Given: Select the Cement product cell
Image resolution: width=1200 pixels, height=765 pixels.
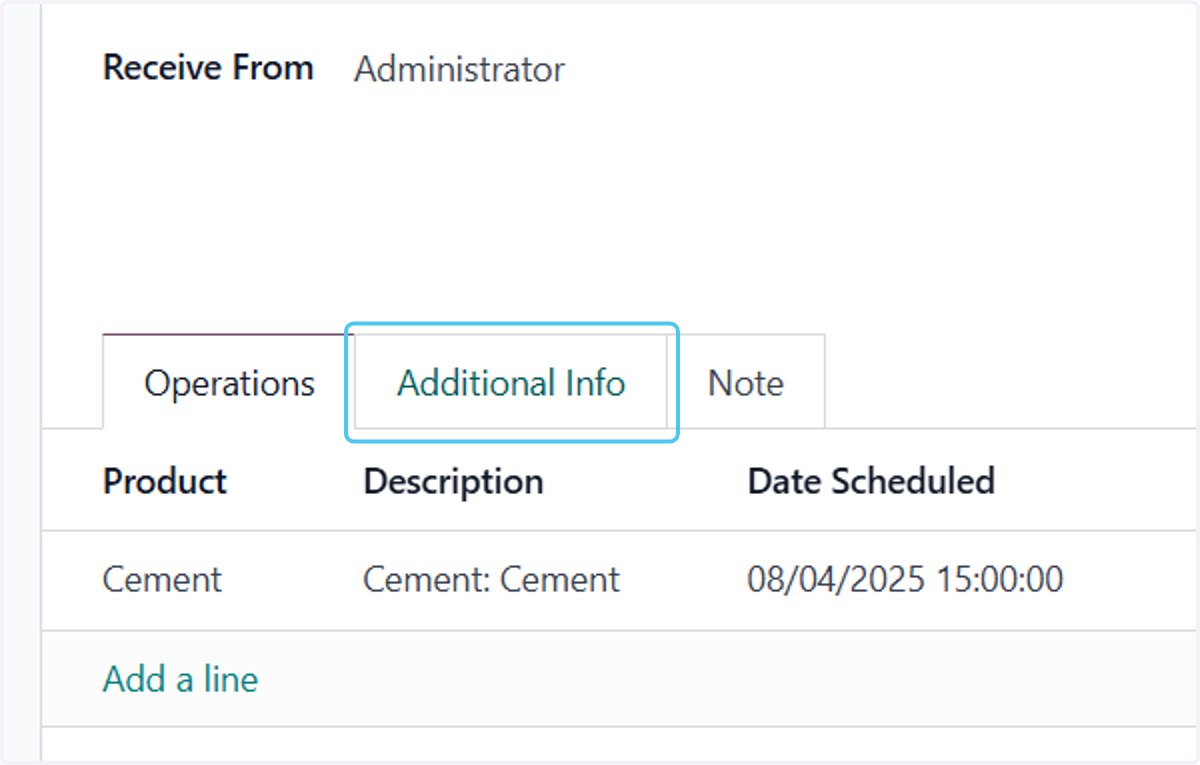Looking at the screenshot, I should tap(162, 579).
